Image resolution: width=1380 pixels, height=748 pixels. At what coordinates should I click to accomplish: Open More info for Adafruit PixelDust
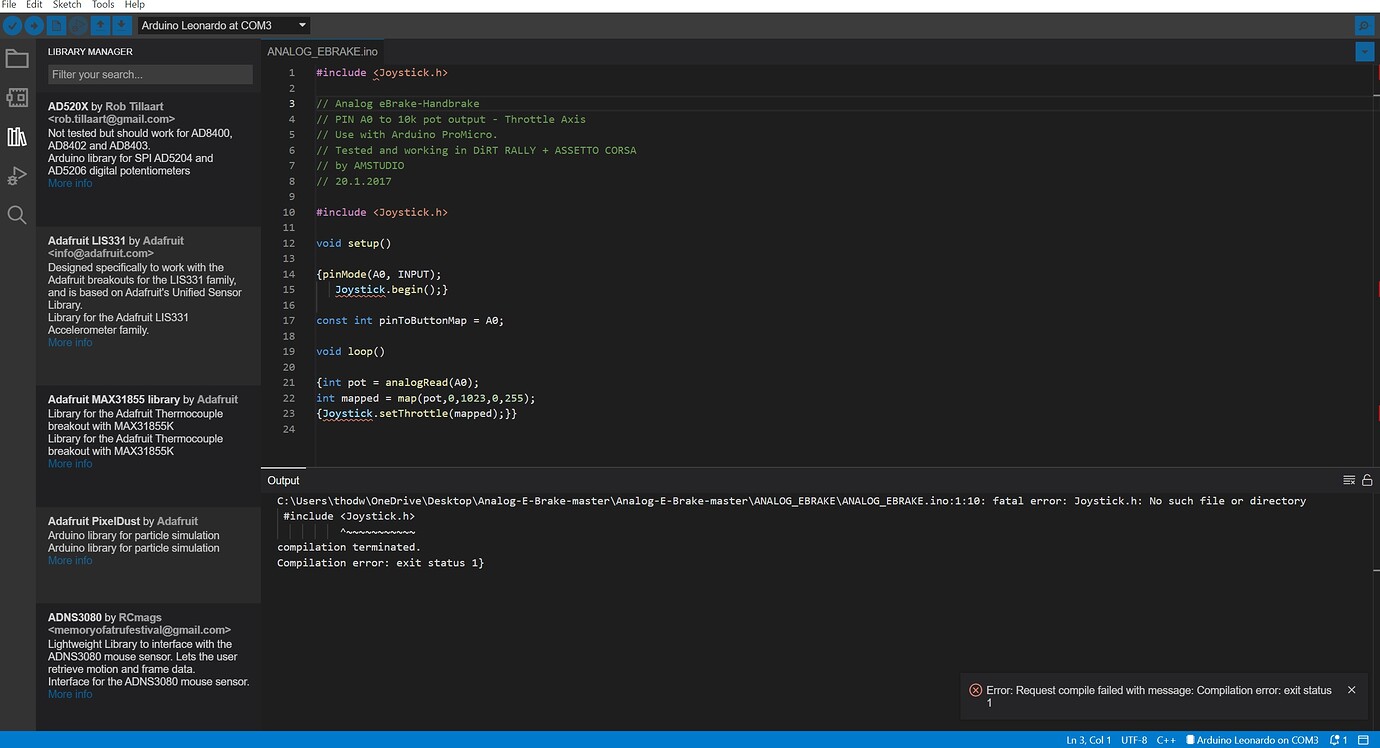[69, 560]
